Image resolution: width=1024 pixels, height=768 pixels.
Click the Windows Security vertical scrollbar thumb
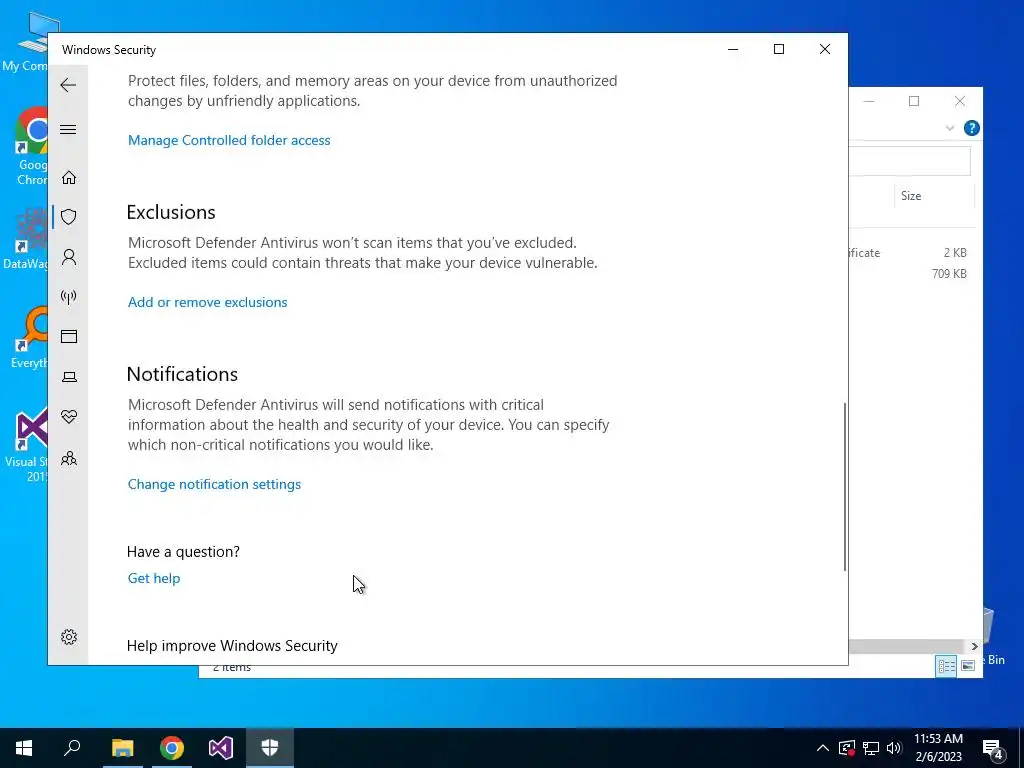click(844, 487)
